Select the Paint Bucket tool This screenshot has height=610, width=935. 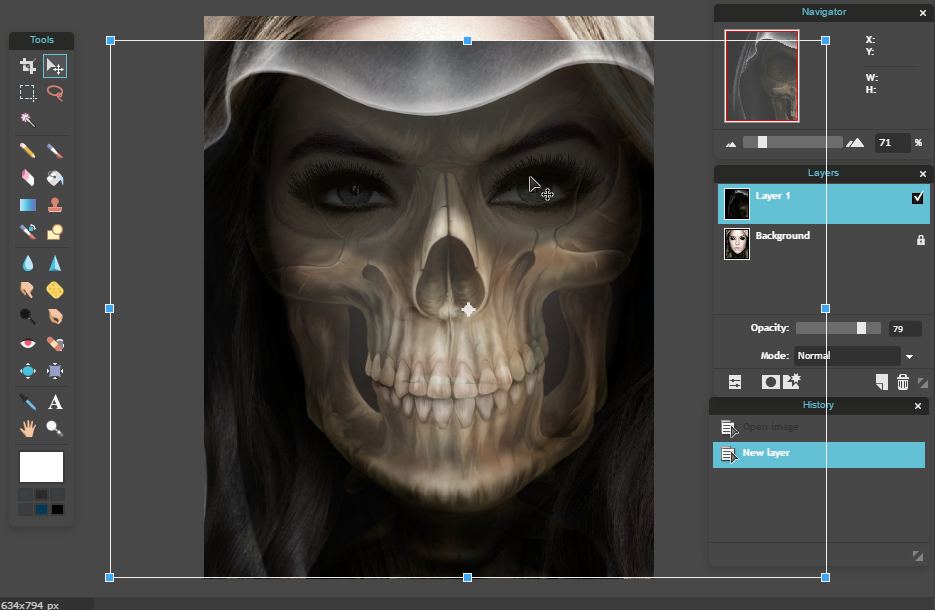pos(55,178)
